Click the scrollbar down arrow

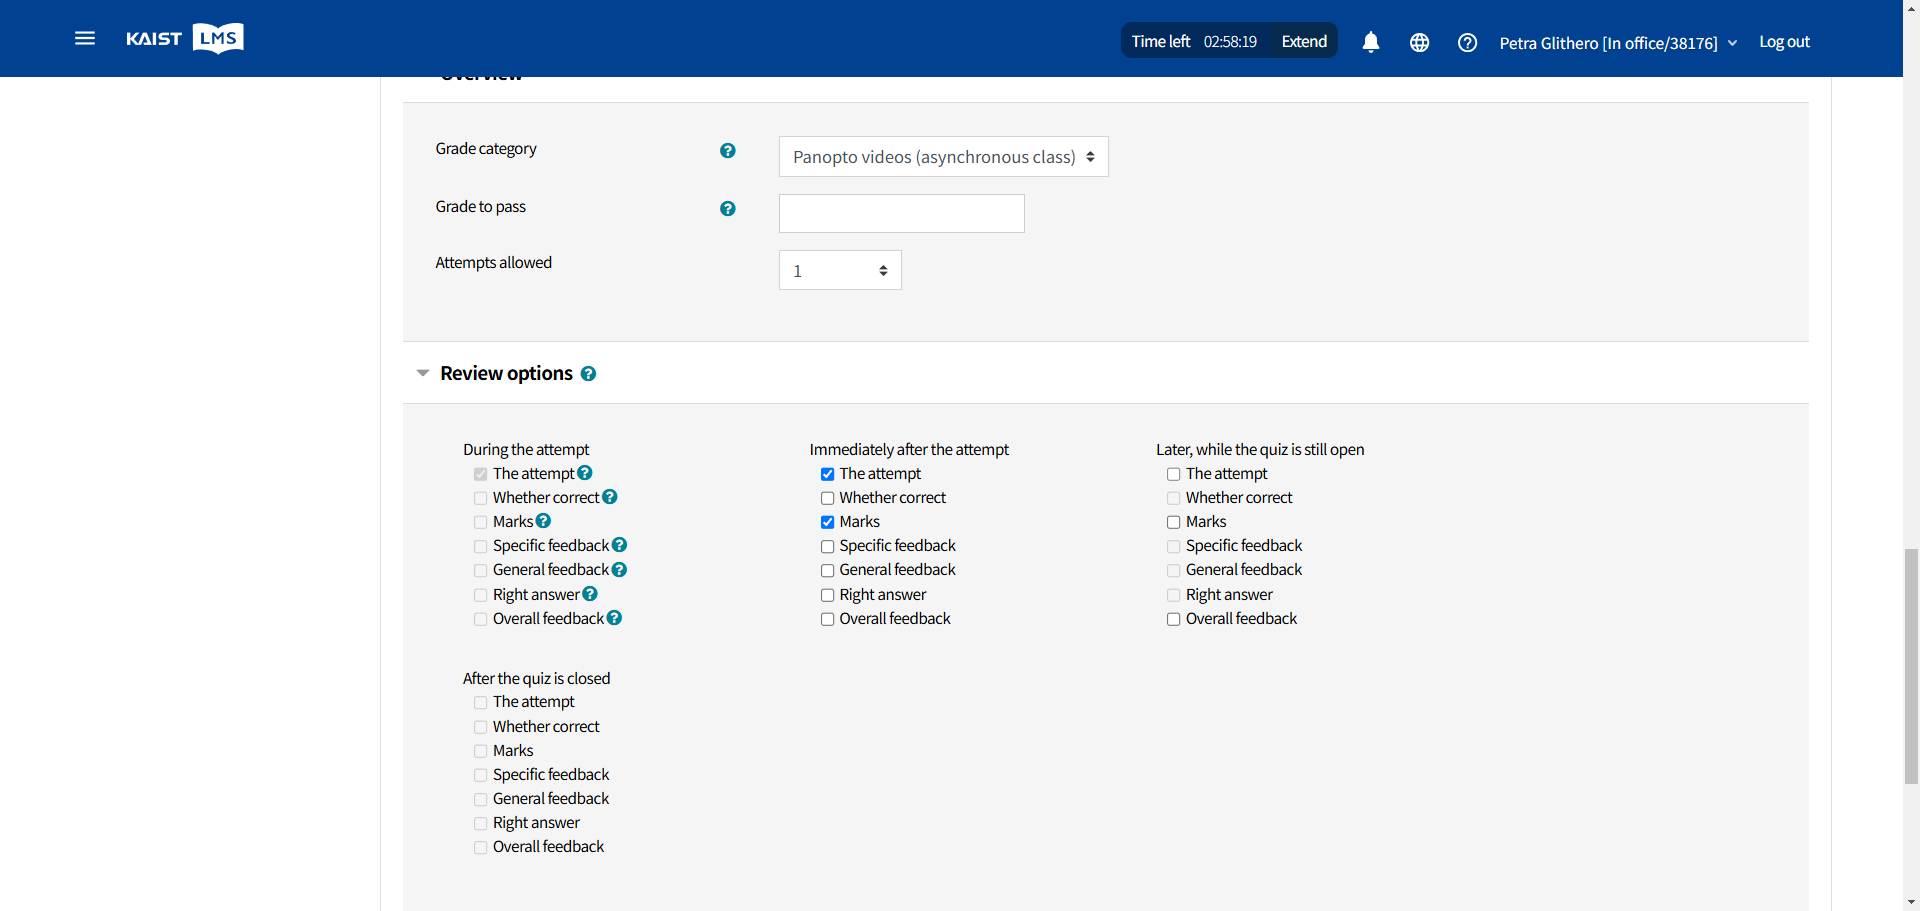[x=1911, y=902]
